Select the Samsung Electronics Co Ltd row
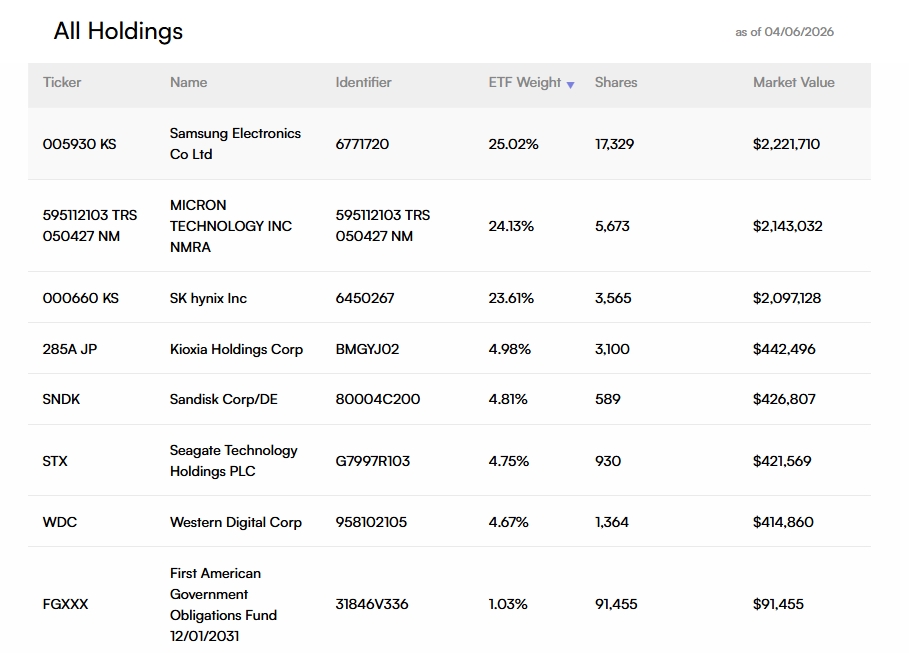Image resolution: width=909 pixels, height=653 pixels. (449, 144)
